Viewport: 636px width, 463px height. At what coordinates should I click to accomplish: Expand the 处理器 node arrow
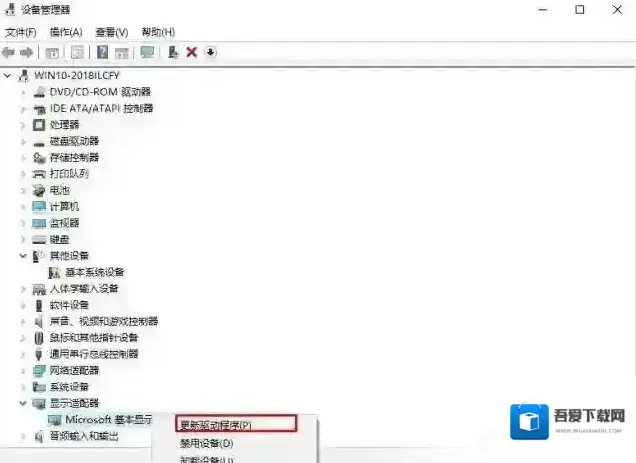tap(23, 125)
